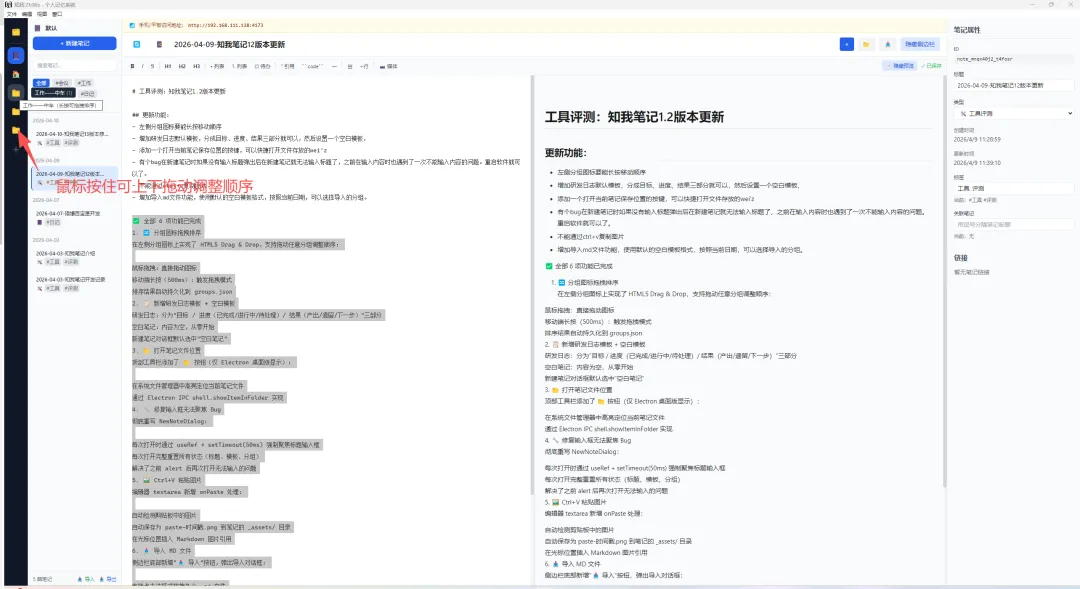The width and height of the screenshot is (1080, 589).
Task: Apply bold with the B toolbar button
Action: click(x=132, y=66)
